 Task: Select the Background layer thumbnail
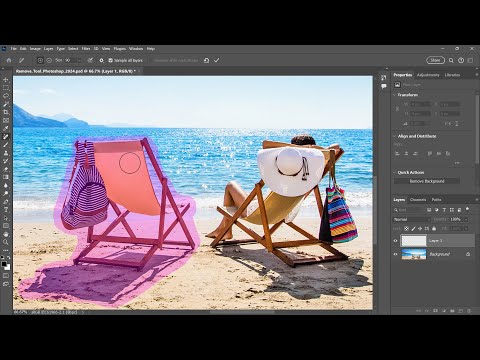[x=414, y=254]
